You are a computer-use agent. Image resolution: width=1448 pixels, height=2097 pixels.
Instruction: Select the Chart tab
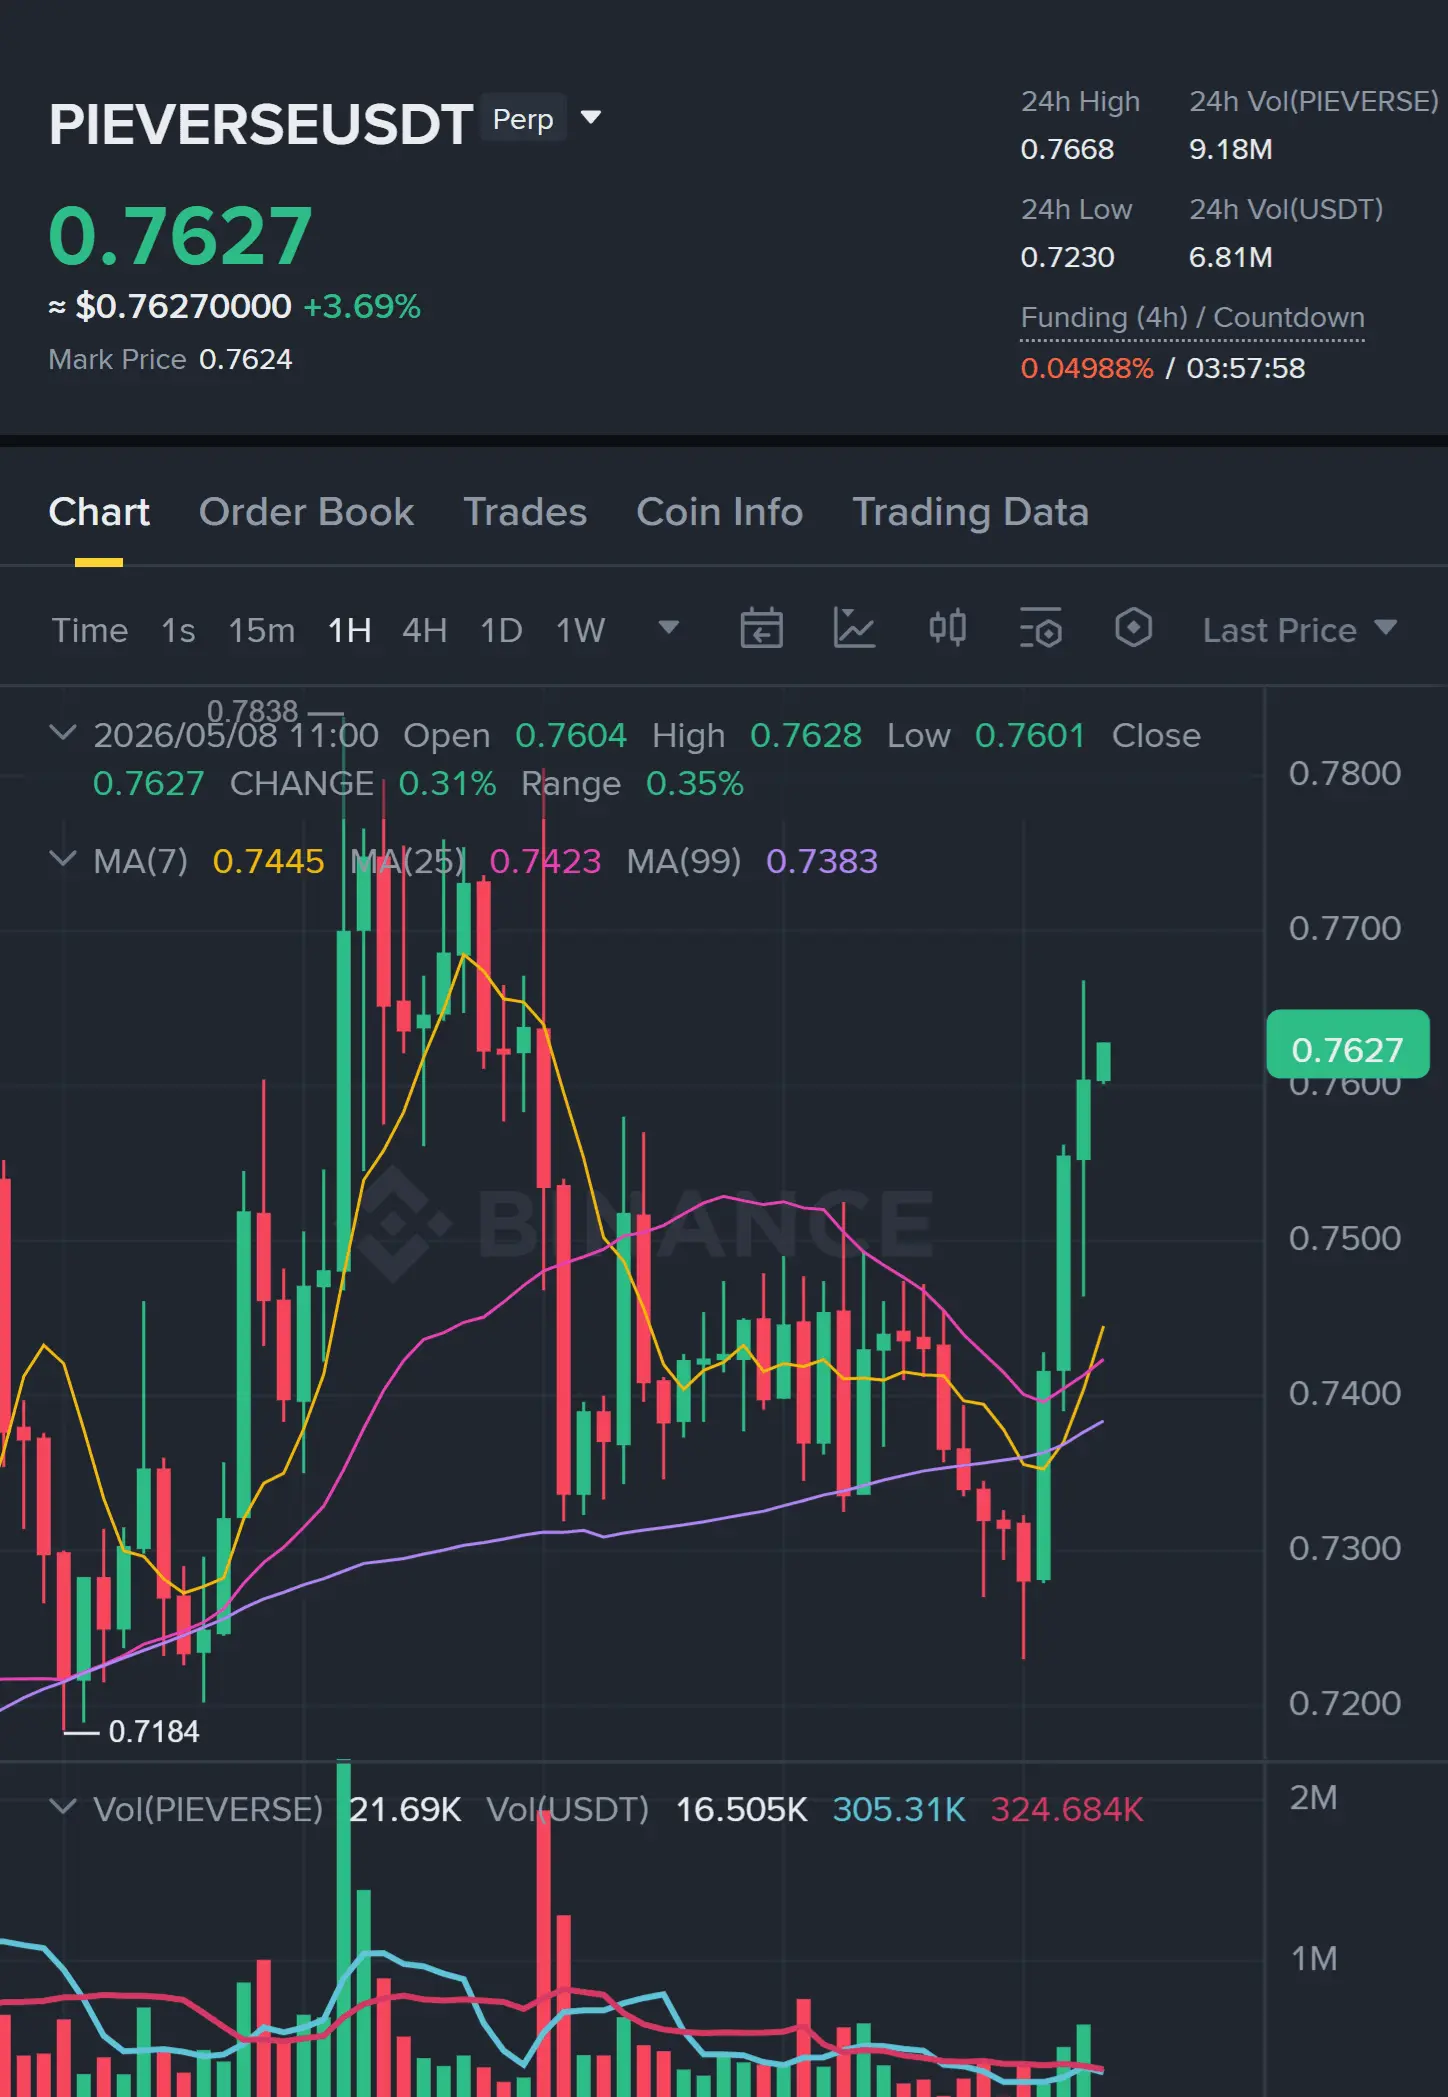(99, 512)
